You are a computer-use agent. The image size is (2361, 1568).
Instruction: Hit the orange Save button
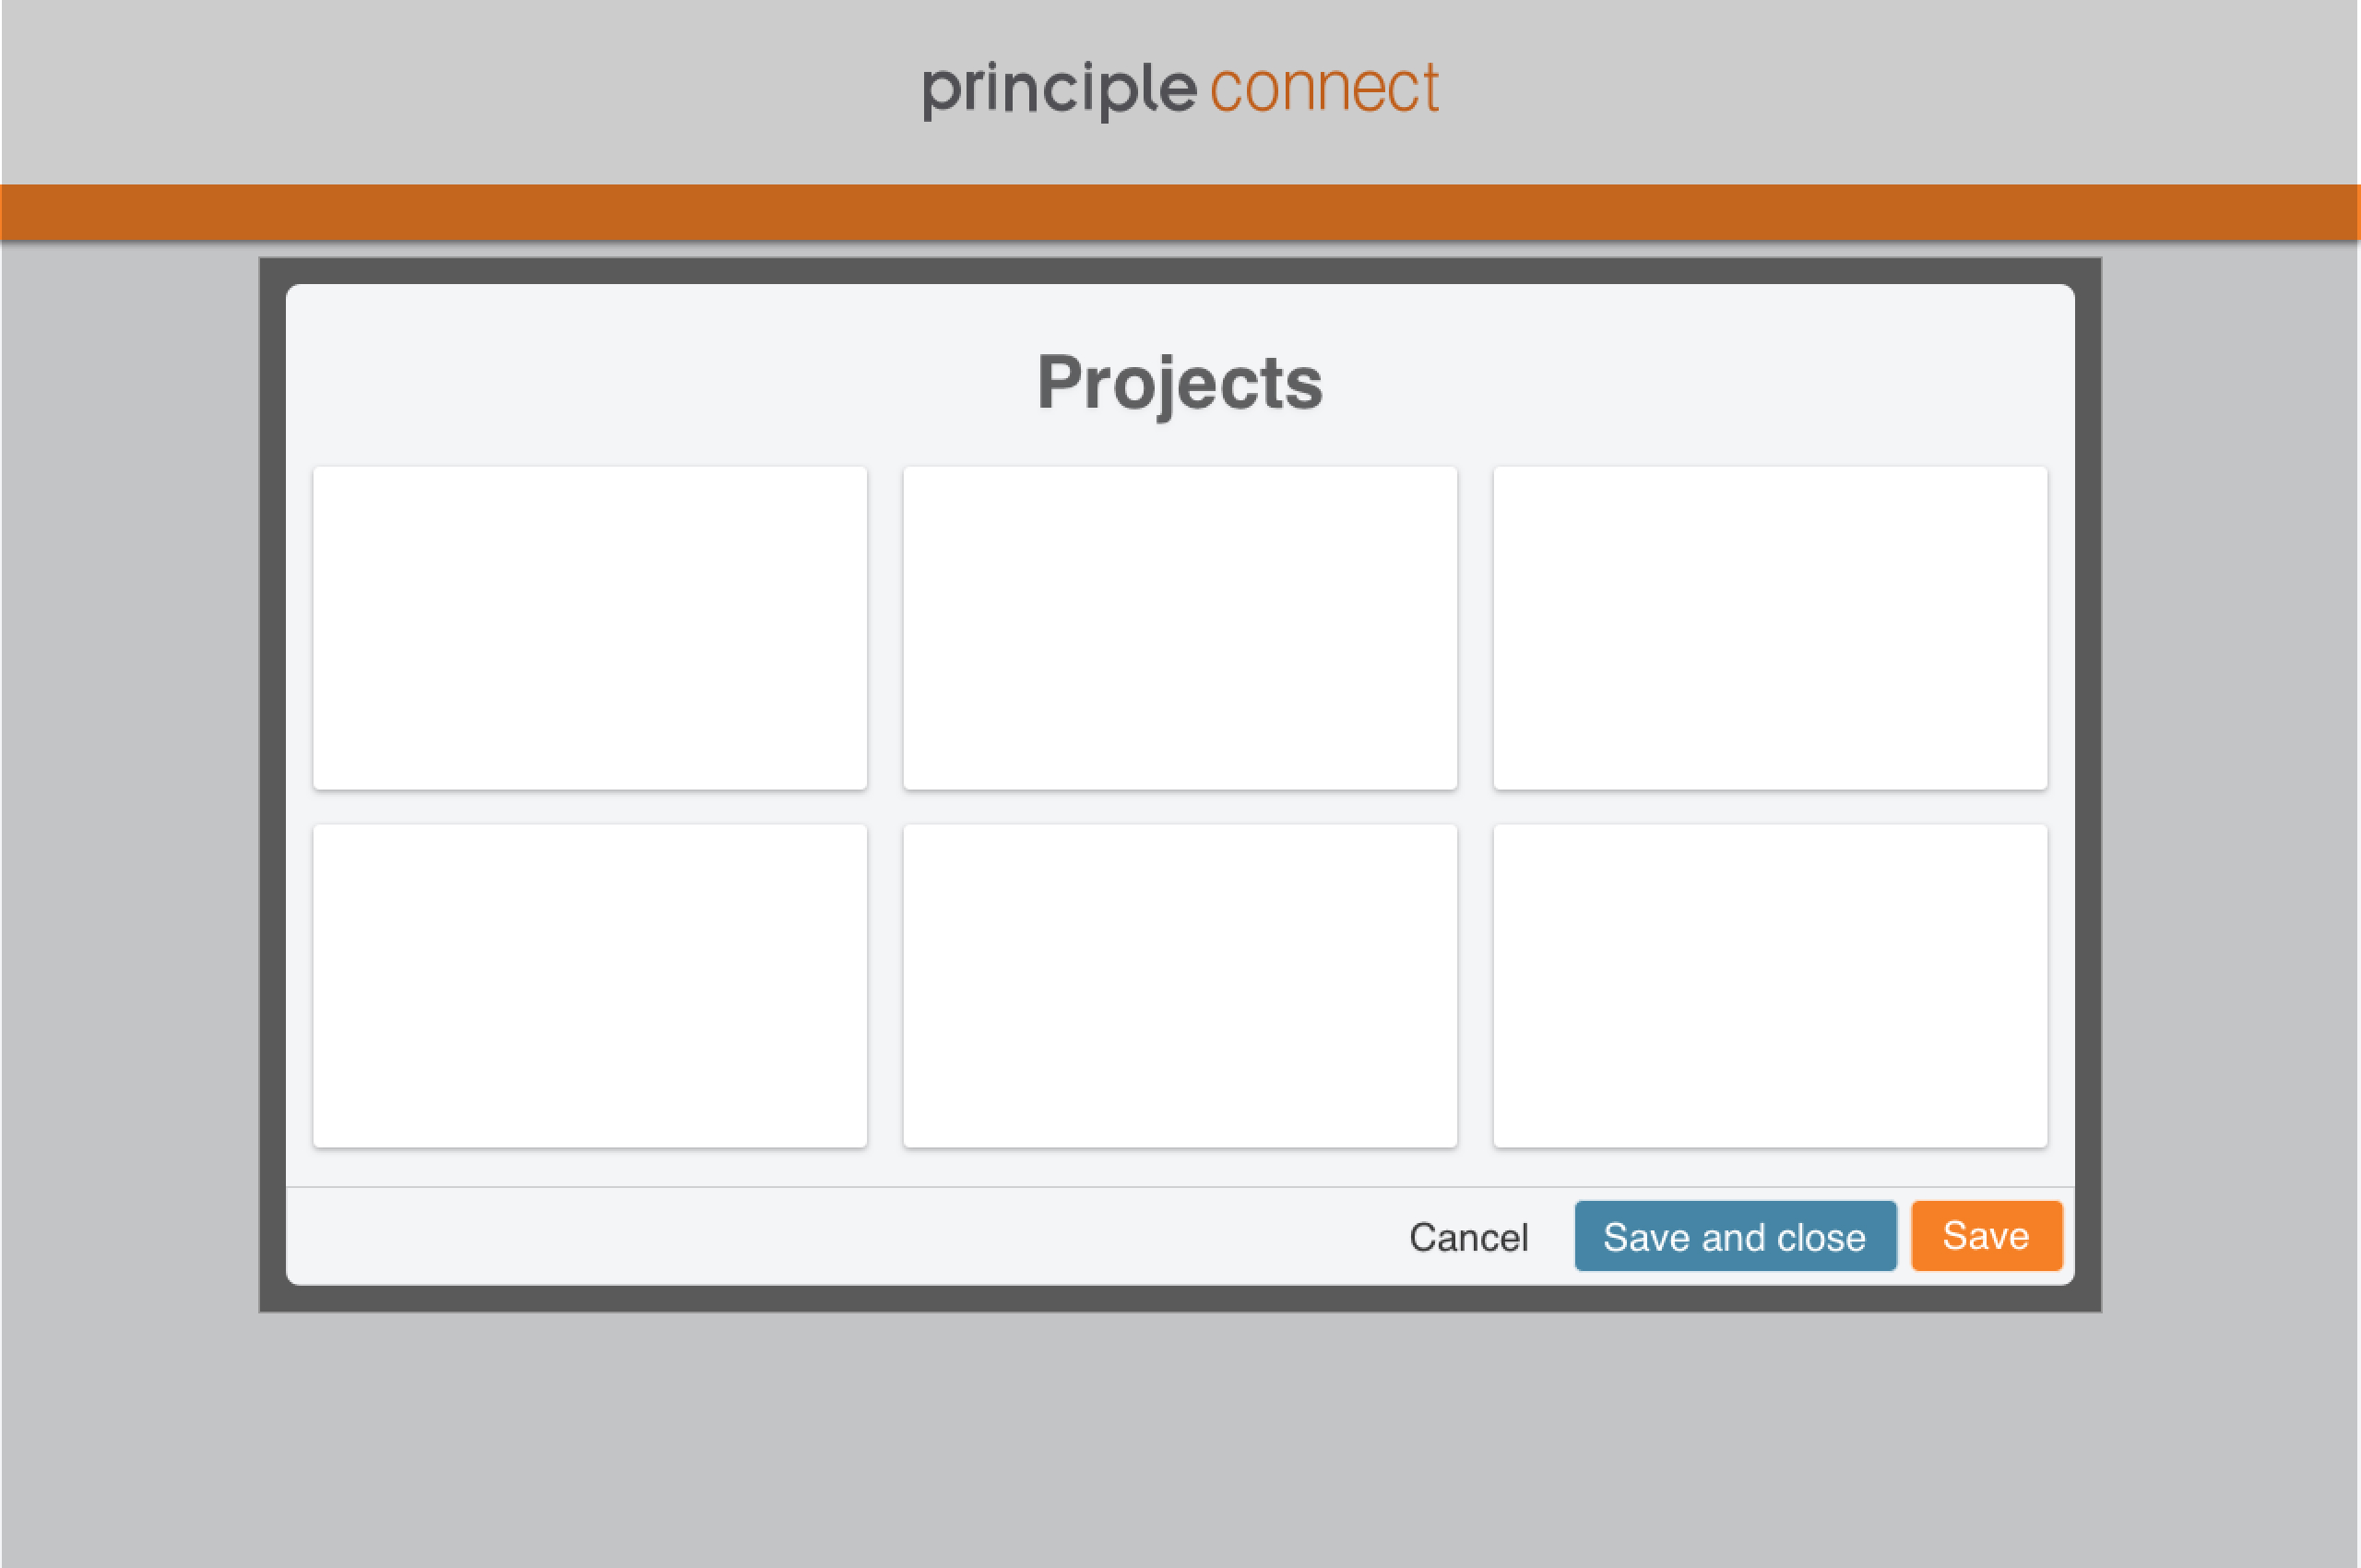[1985, 1236]
